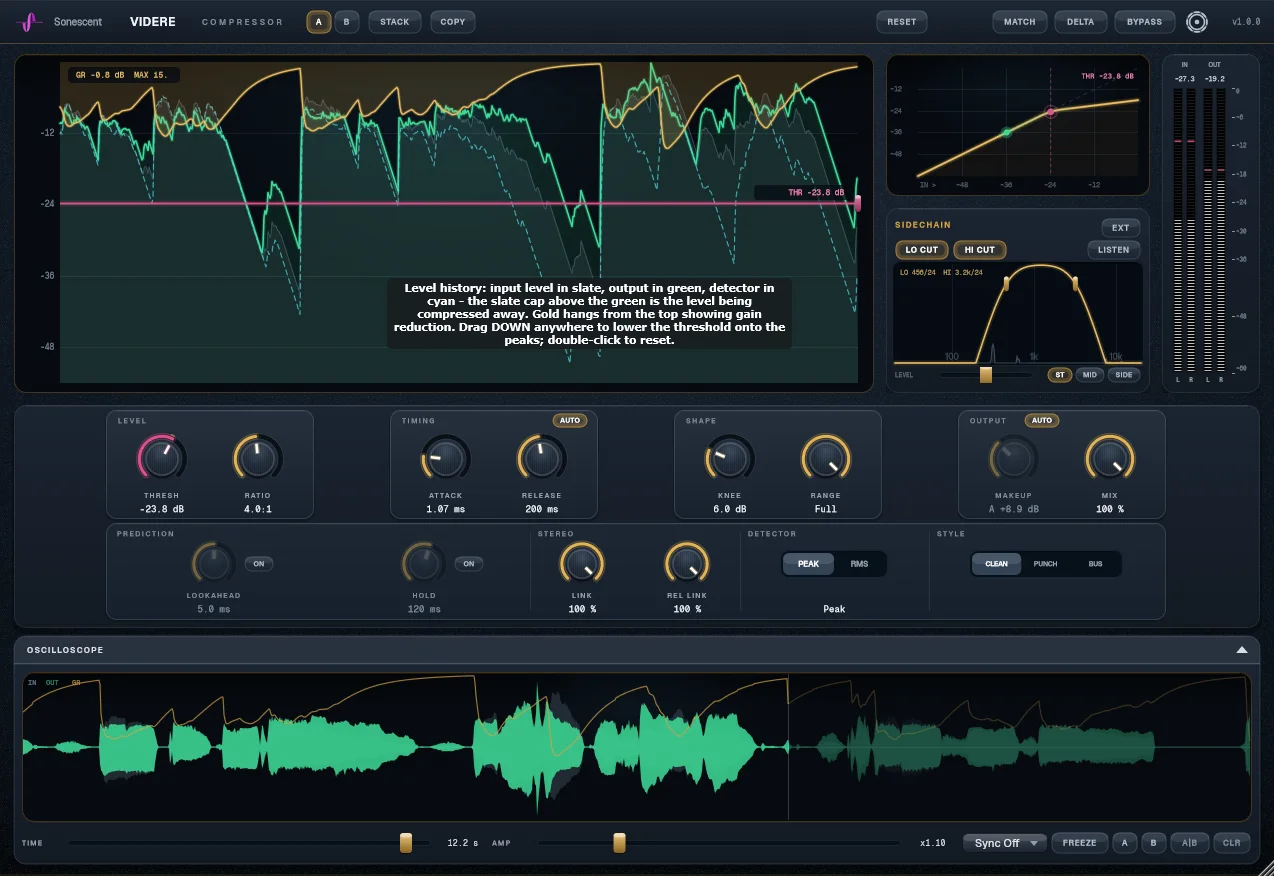Viewport: 1274px width, 876px height.
Task: Select MID sidechain channel mode
Action: [x=1090, y=375]
